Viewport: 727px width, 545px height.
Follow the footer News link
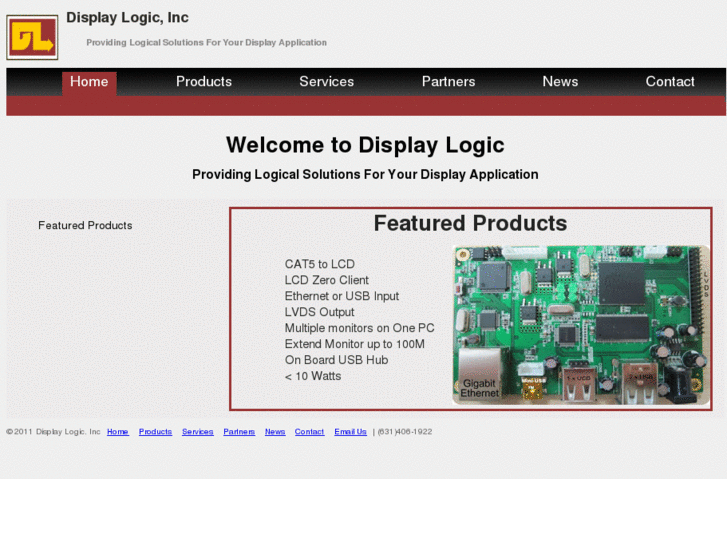[x=275, y=431]
